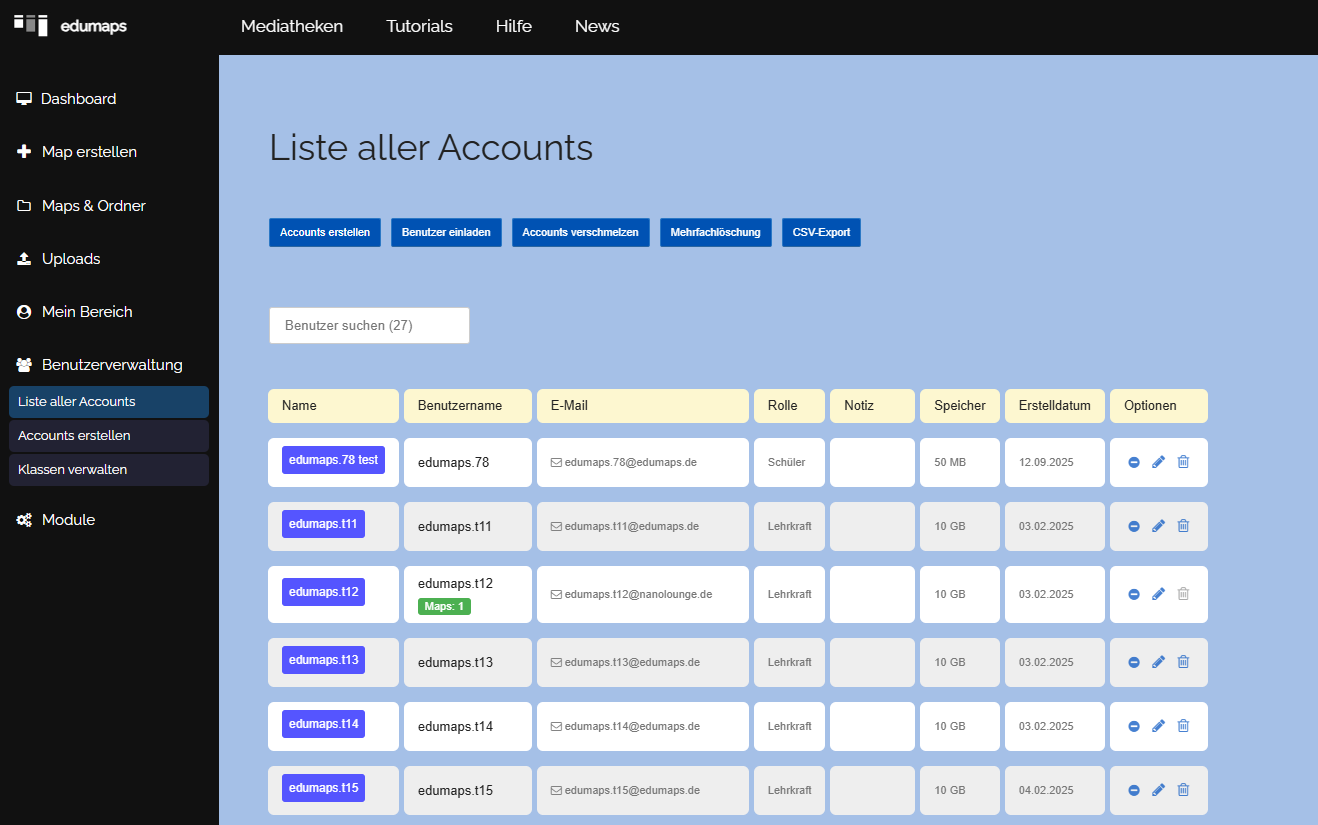
Task: Click the minus circle icon for edumaps.t13
Action: pyautogui.click(x=1134, y=662)
